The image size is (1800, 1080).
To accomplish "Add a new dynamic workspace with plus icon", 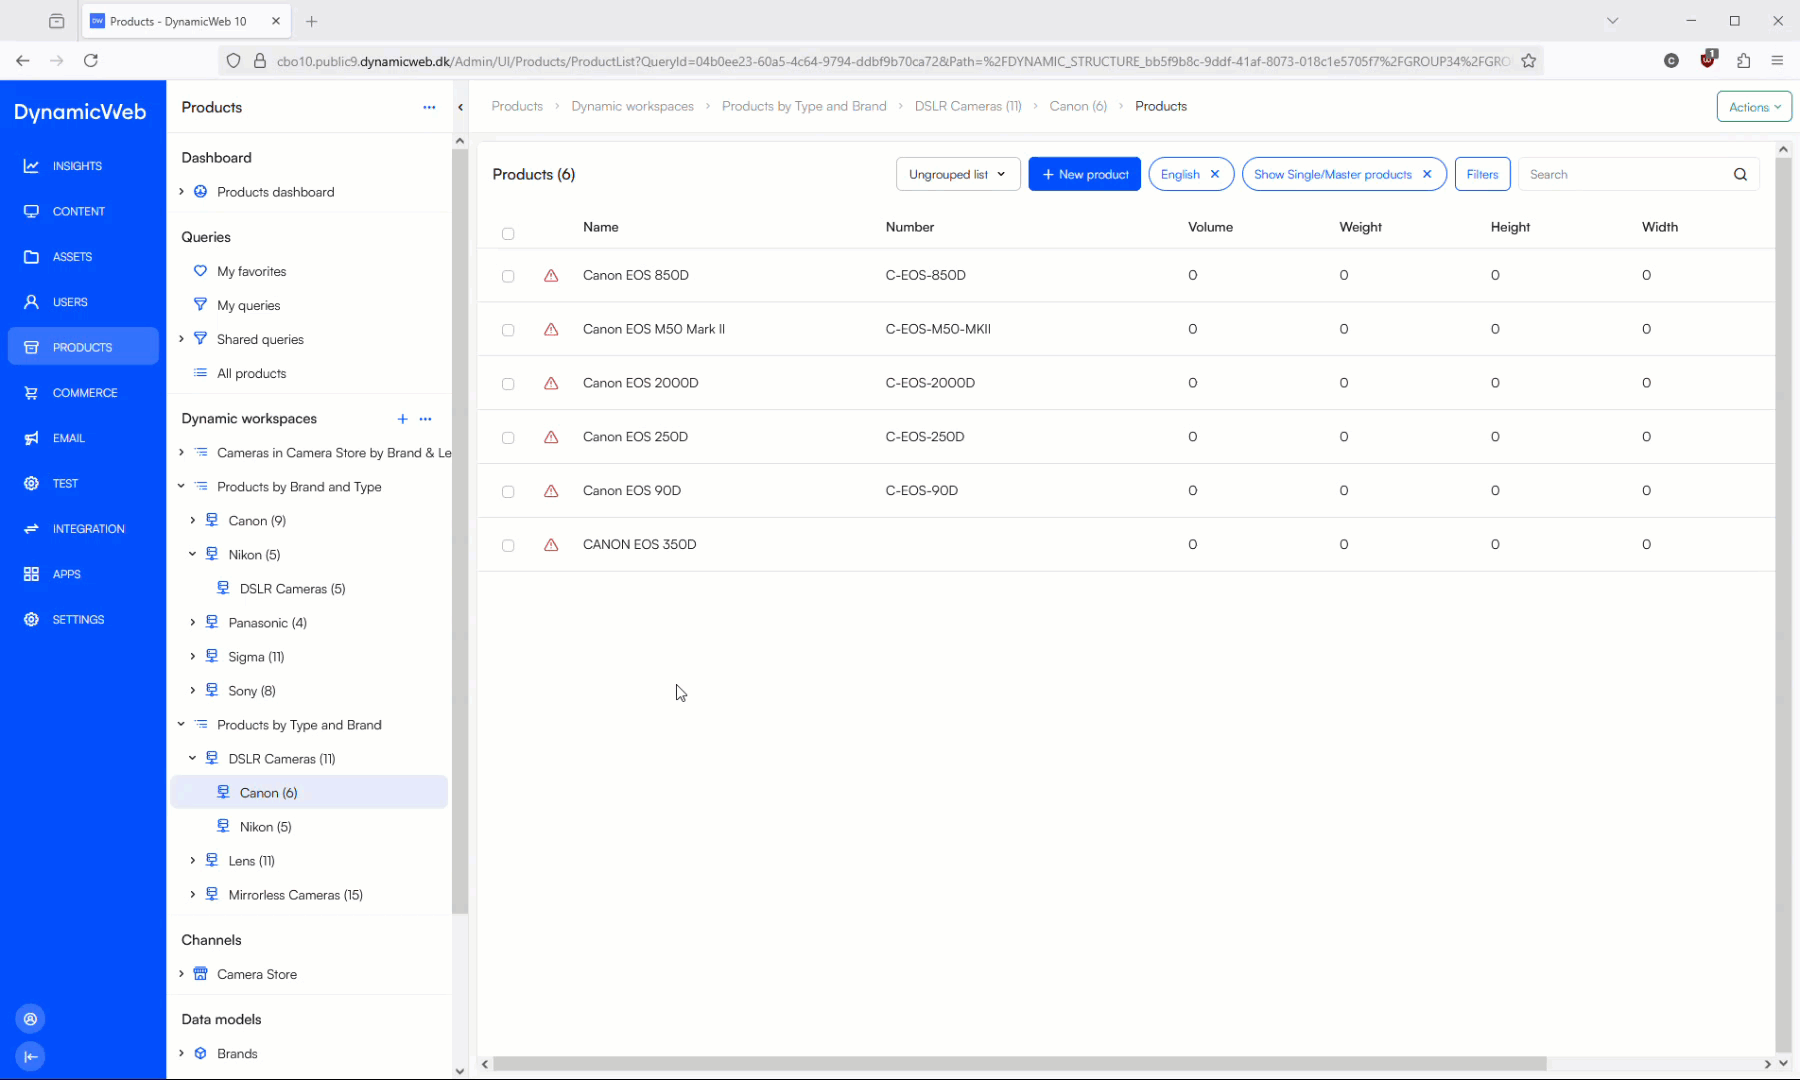I will point(402,419).
